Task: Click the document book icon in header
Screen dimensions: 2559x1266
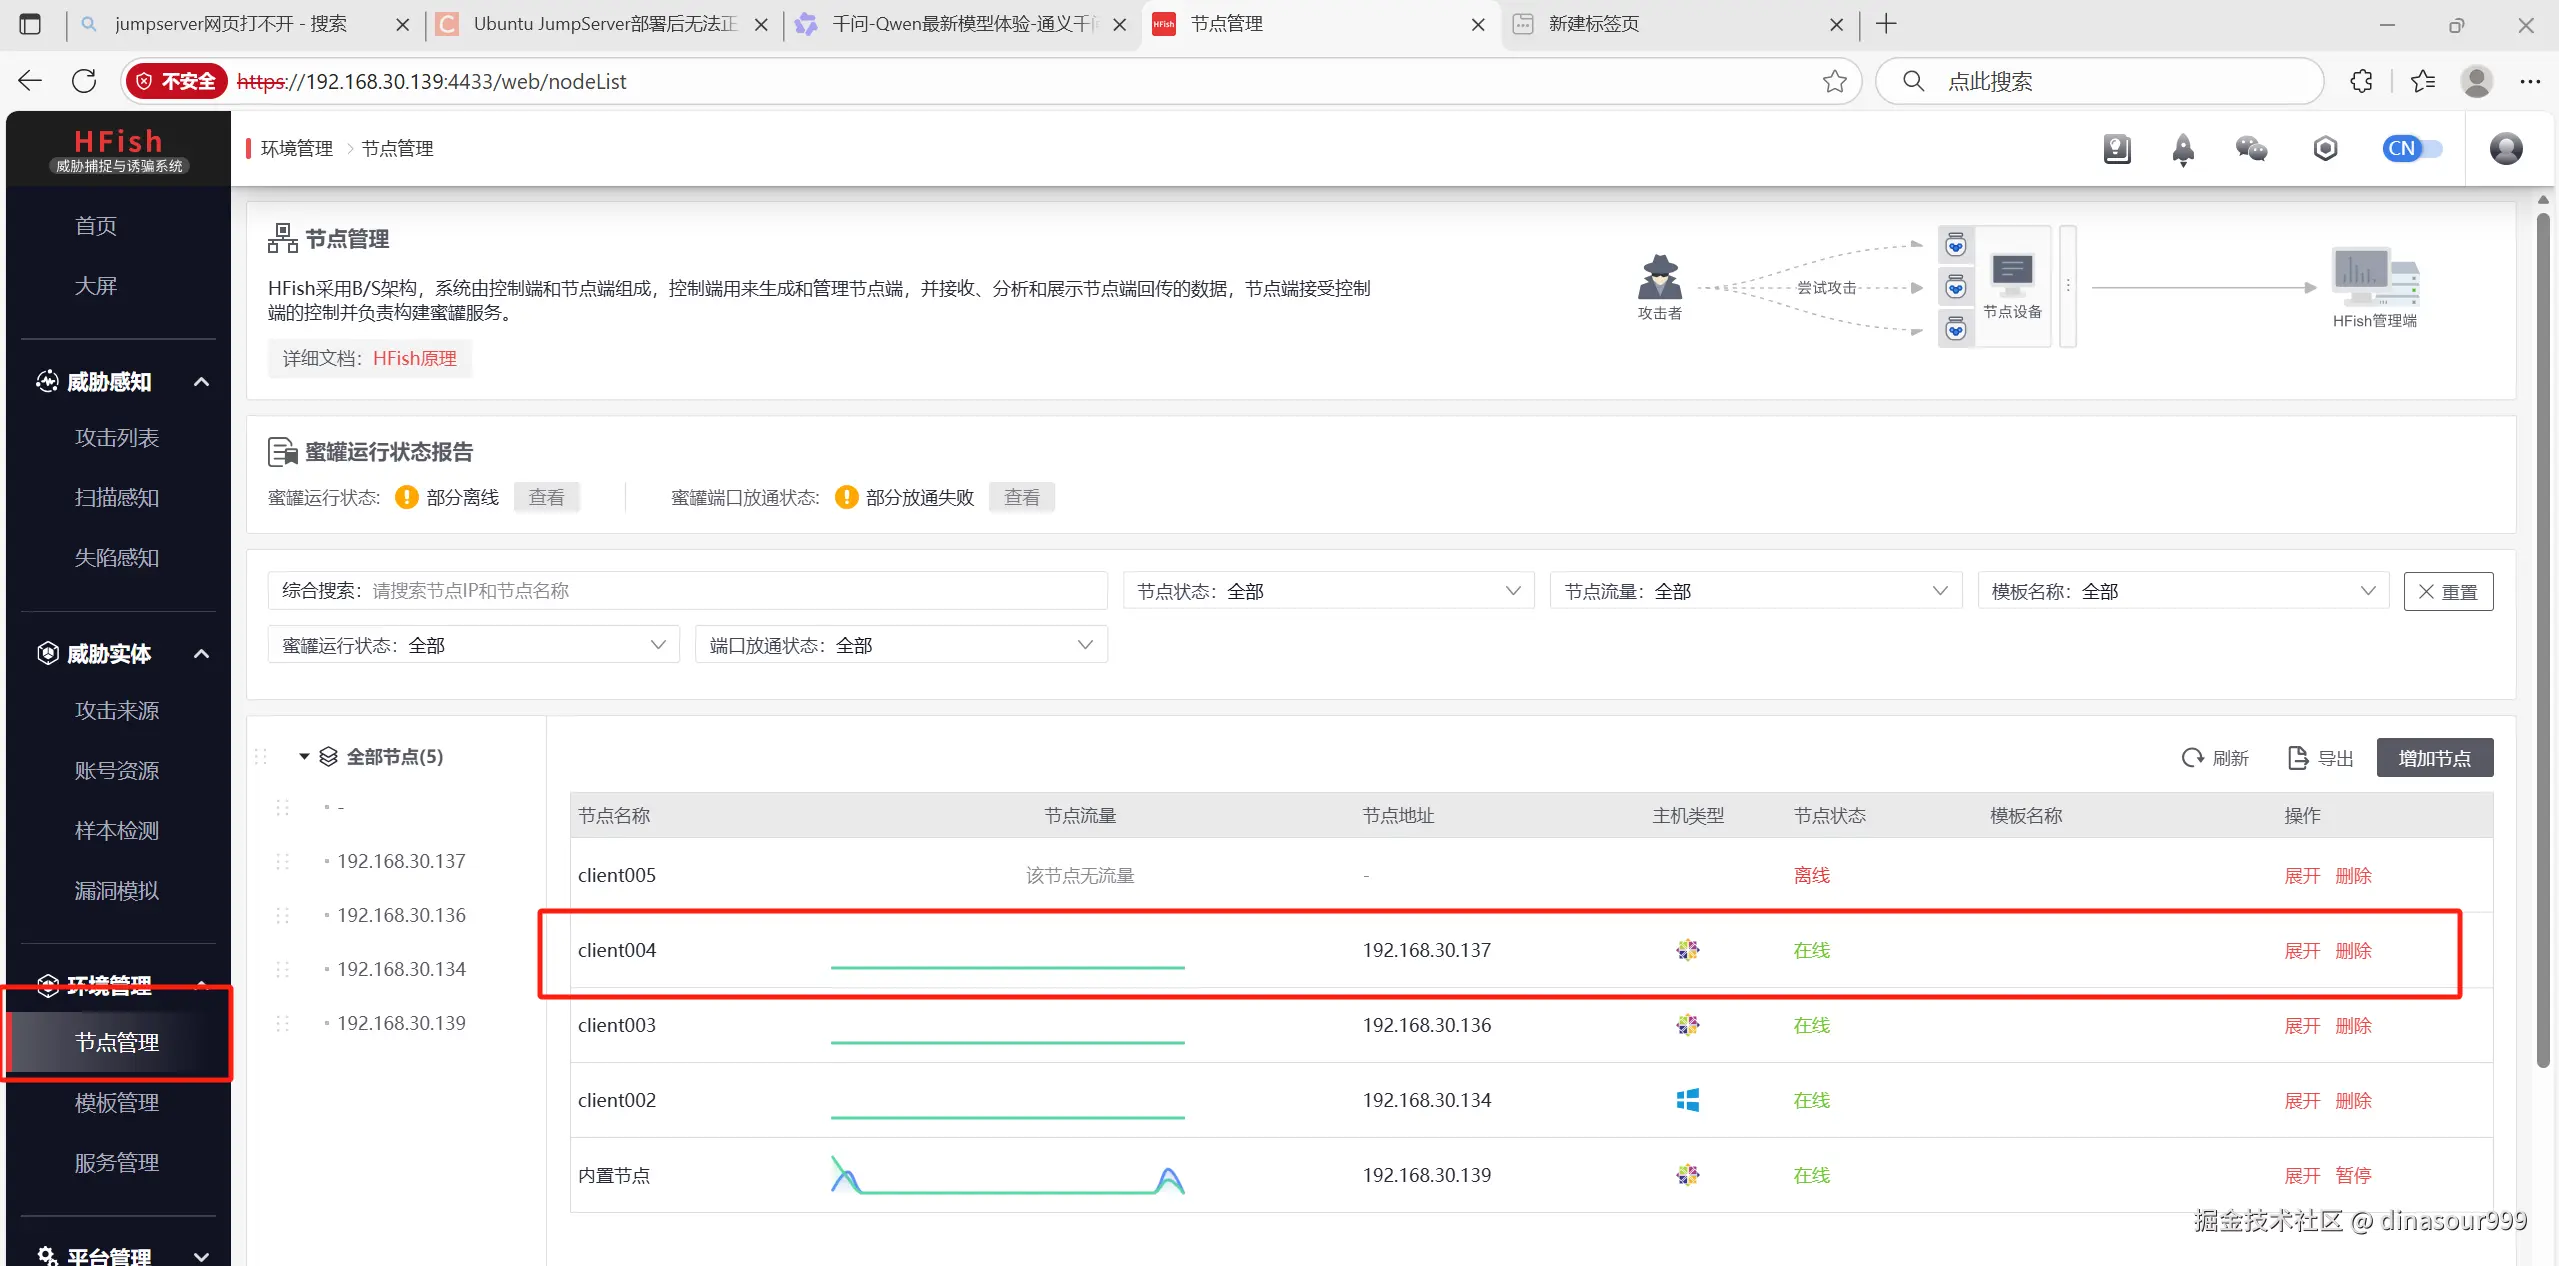Action: (2116, 149)
